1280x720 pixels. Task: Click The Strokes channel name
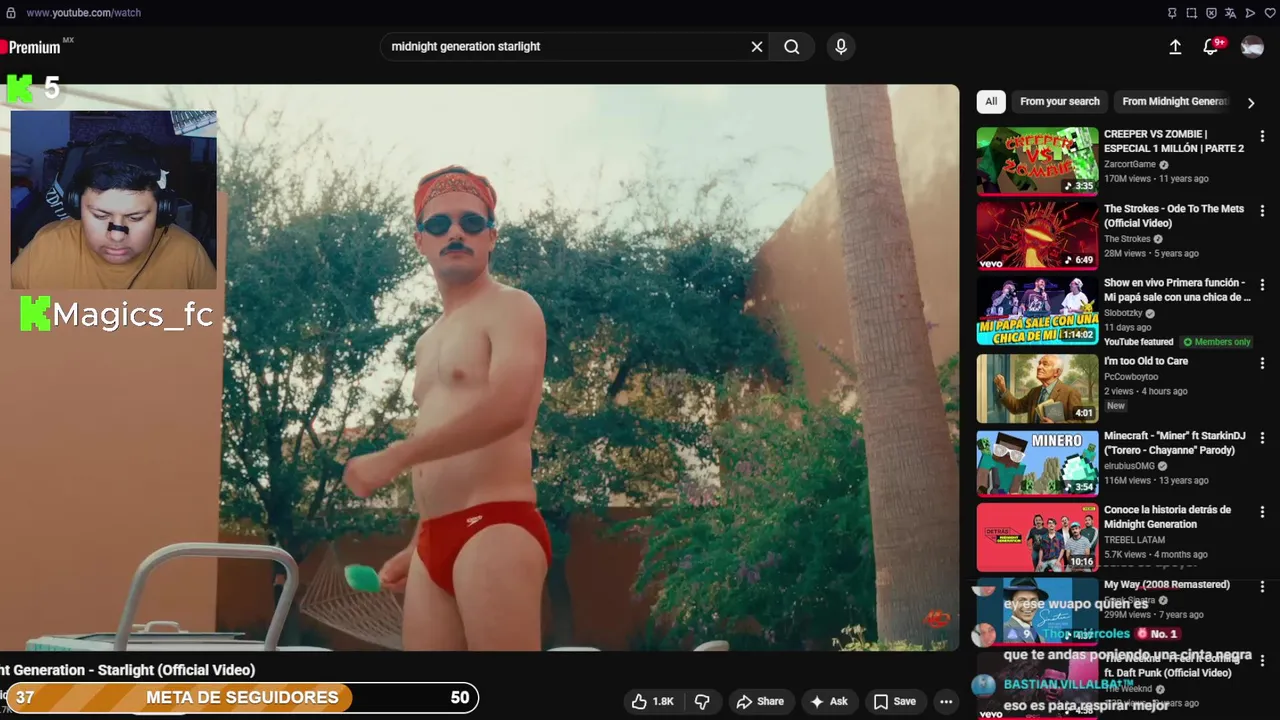[x=1127, y=239]
